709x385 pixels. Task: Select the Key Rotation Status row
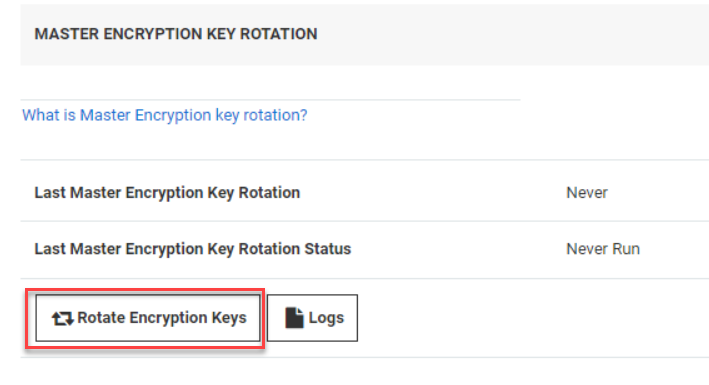point(364,249)
